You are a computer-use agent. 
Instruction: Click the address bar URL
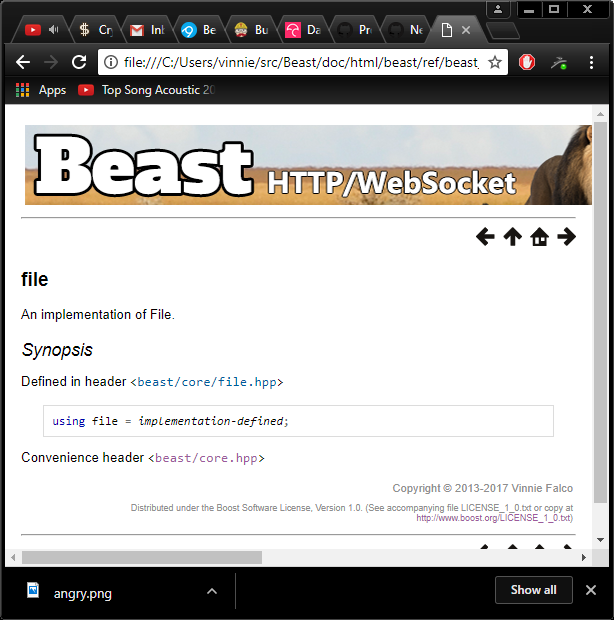[300, 62]
